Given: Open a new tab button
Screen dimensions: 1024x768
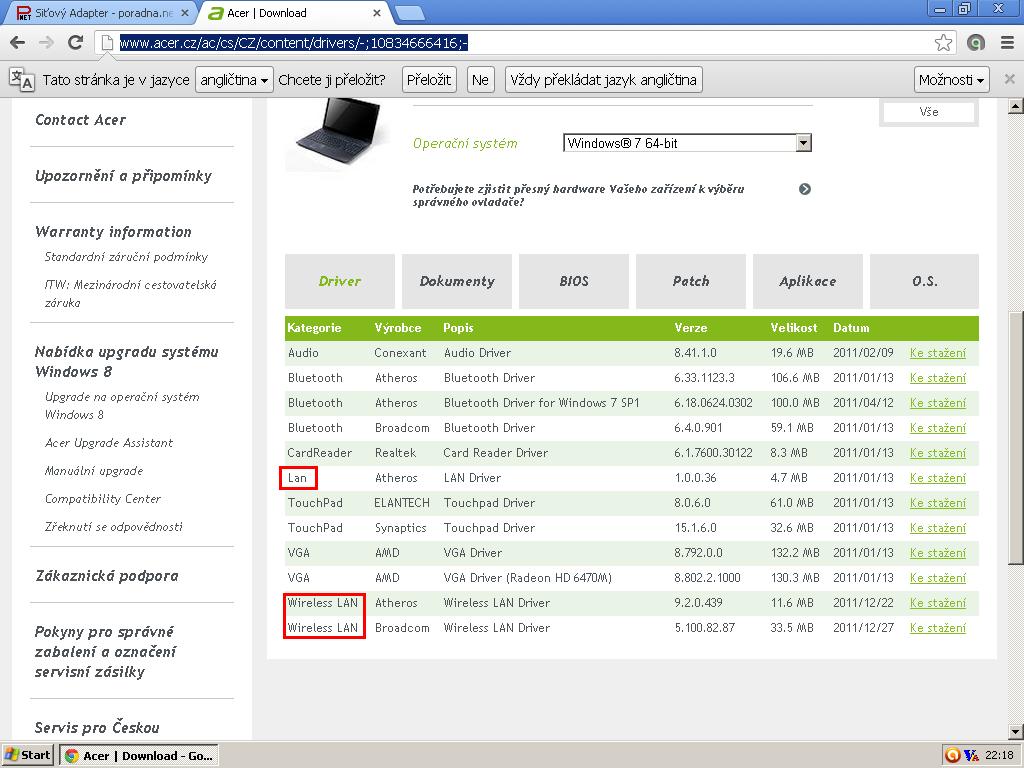Looking at the screenshot, I should point(409,13).
